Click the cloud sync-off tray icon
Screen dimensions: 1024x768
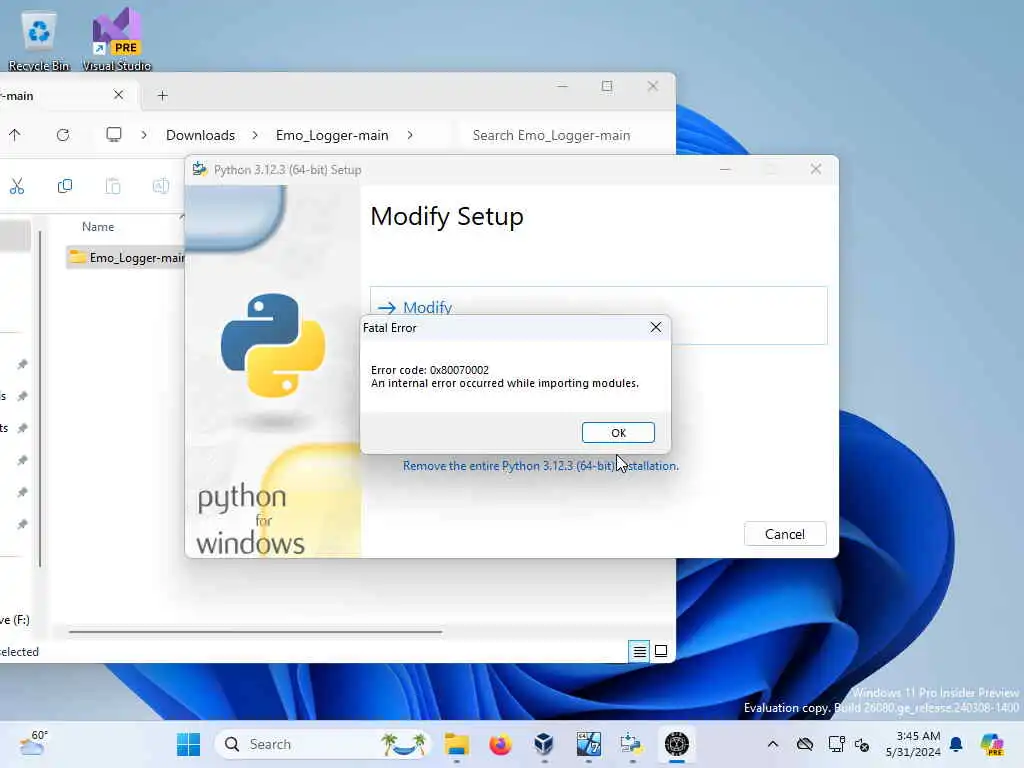coord(805,744)
